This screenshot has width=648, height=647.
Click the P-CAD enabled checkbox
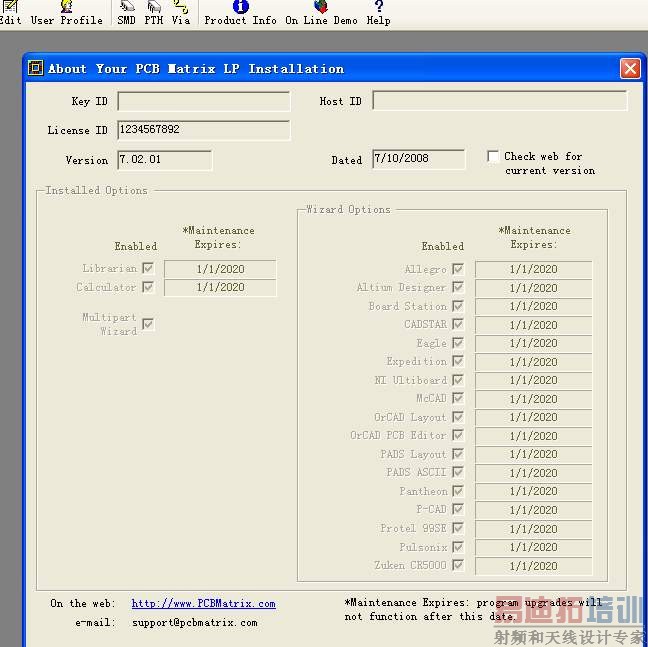click(x=457, y=509)
